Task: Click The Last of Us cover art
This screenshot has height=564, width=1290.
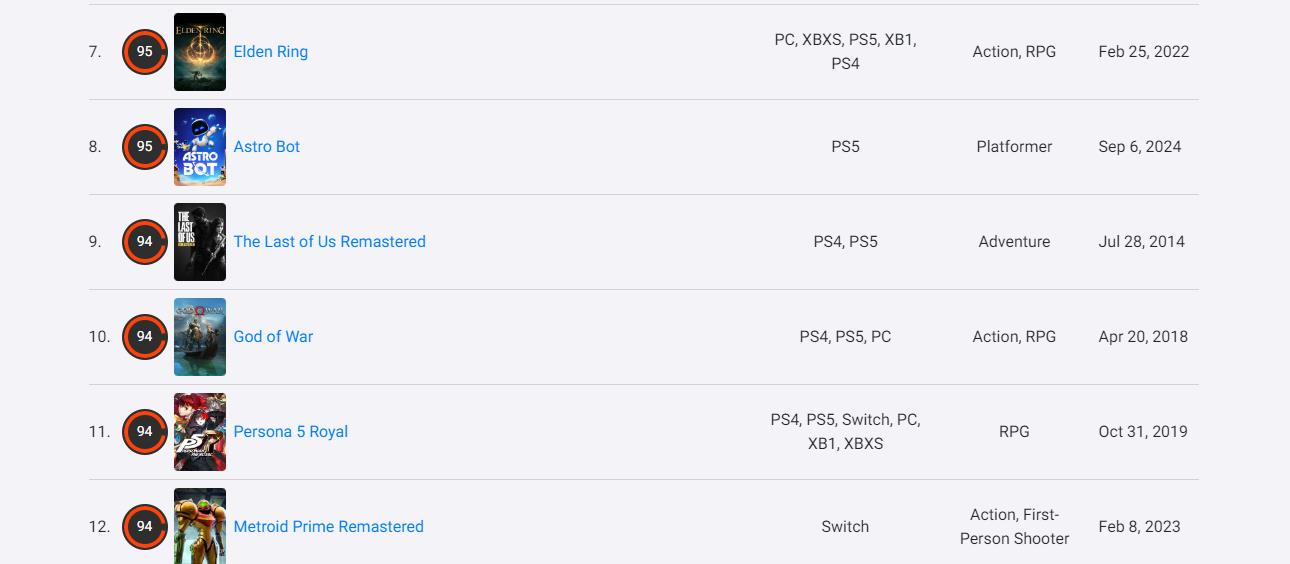Action: [x=200, y=242]
